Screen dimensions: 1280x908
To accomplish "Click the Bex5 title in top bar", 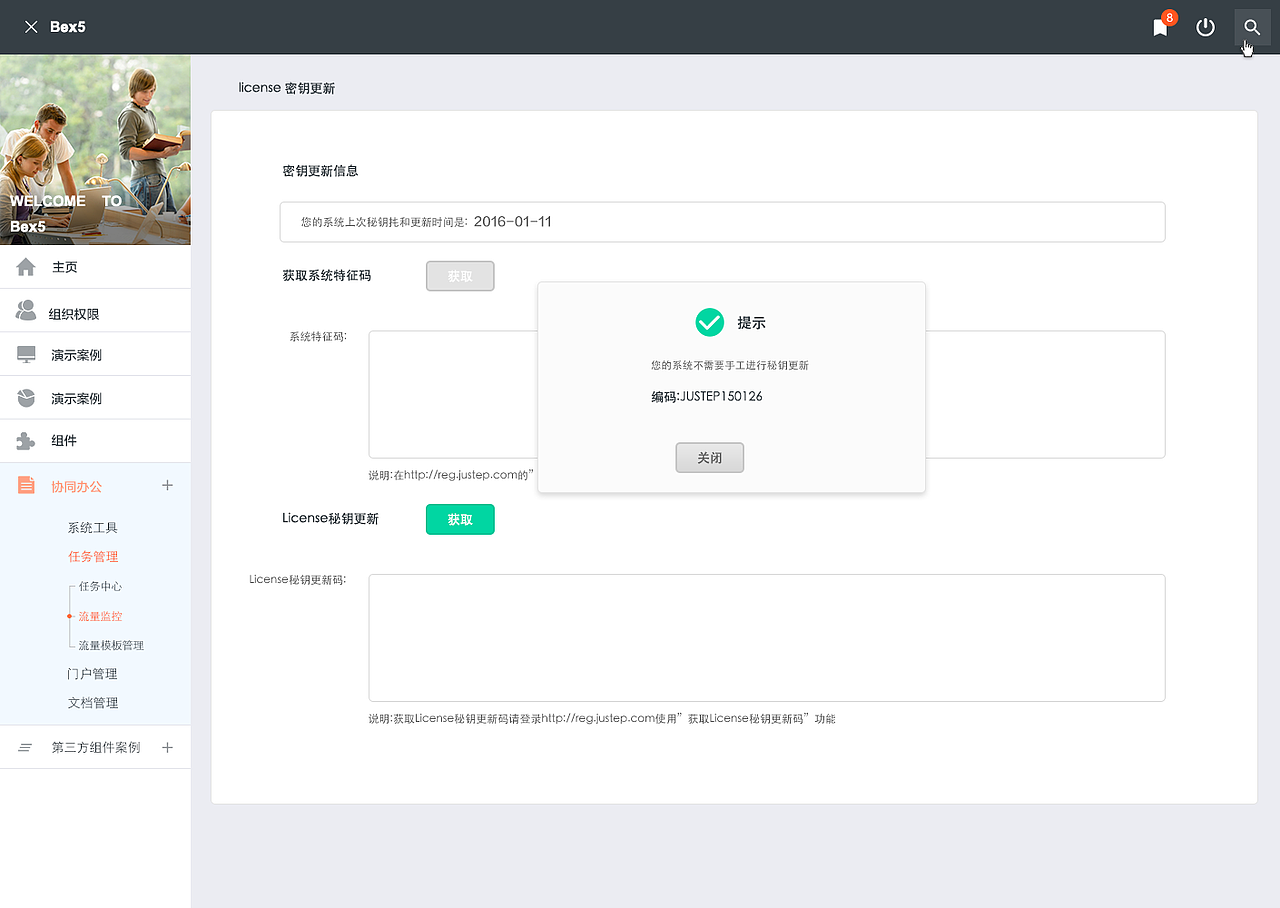I will (x=68, y=27).
